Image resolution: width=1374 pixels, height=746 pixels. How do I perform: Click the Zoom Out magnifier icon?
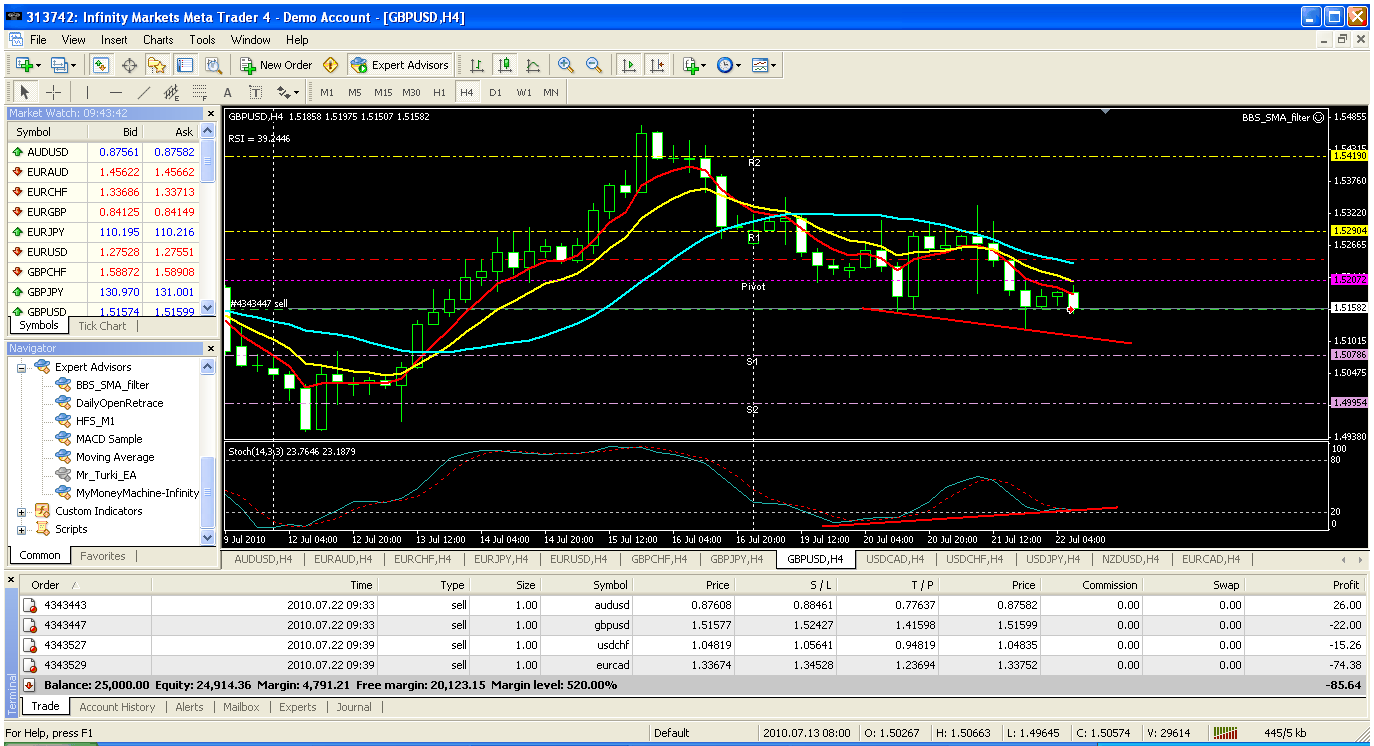pyautogui.click(x=594, y=65)
